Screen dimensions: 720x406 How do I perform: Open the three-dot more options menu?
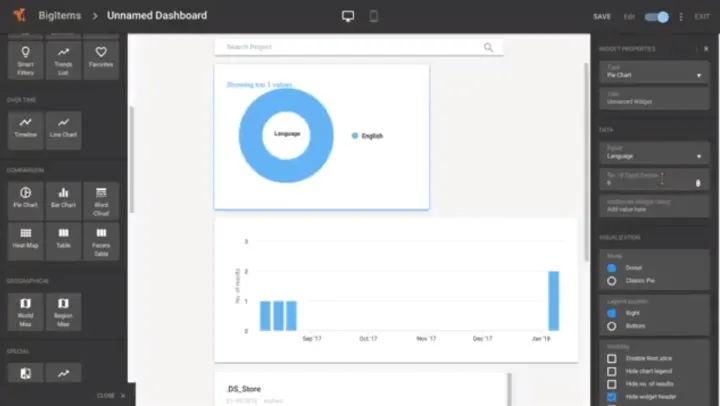pos(681,17)
